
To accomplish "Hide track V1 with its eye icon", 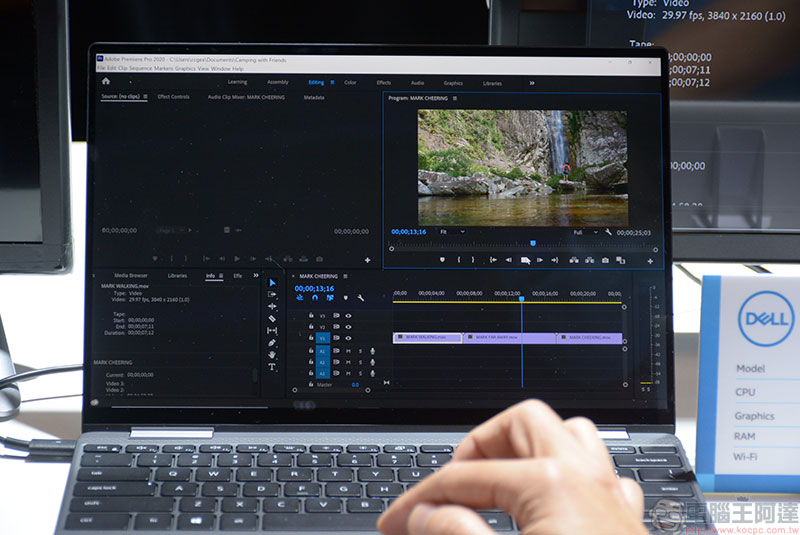I will click(x=348, y=338).
